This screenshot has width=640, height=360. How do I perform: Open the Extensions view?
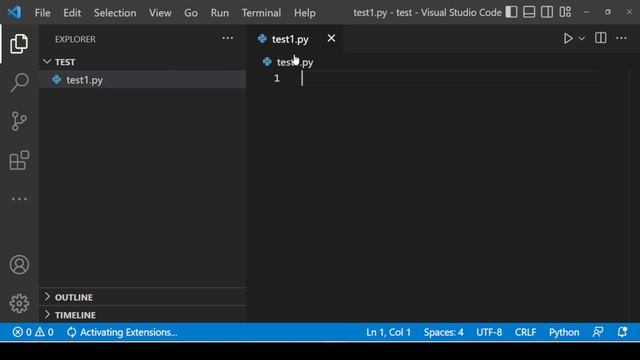19,160
